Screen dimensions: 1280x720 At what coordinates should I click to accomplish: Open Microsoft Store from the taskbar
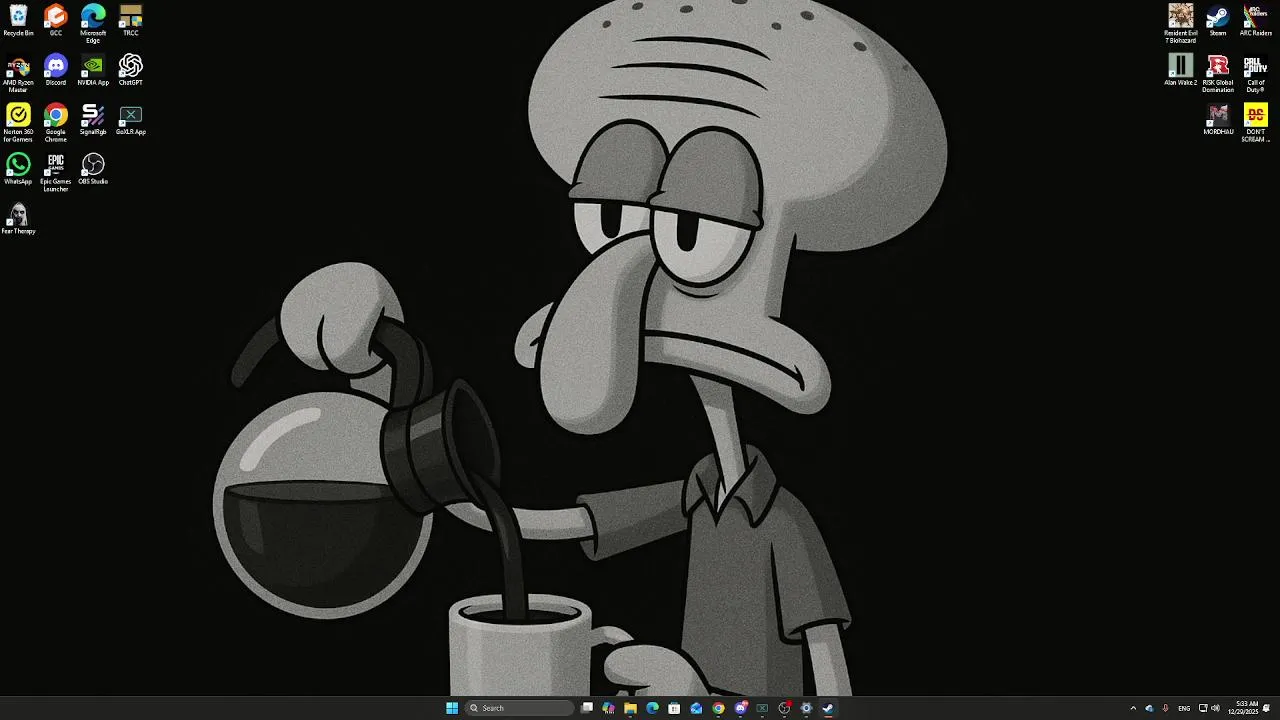674,708
